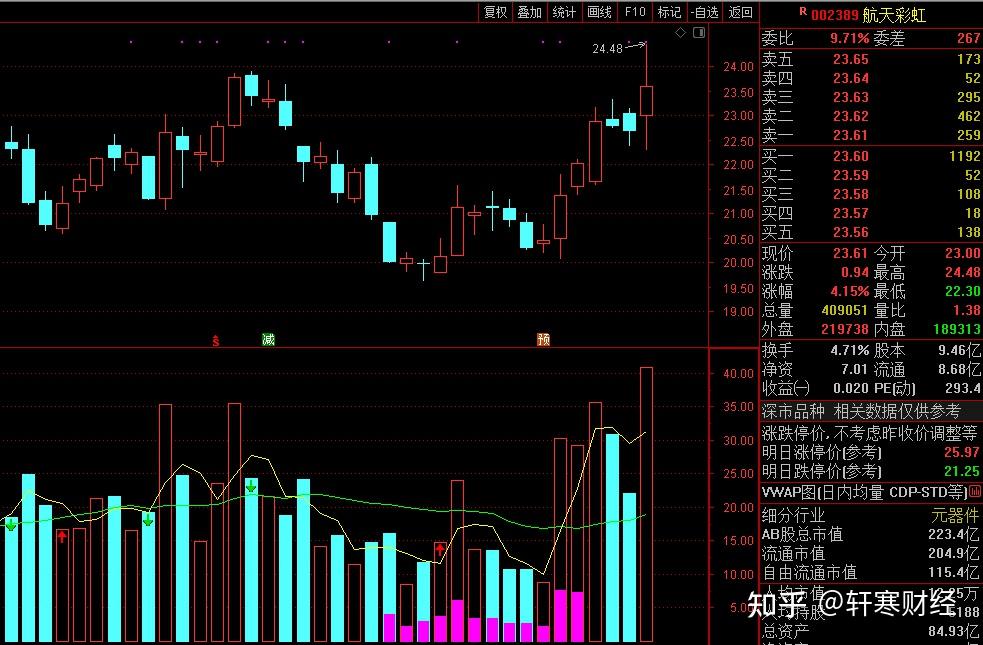Click the green 减 shareholder-reduction marker
The image size is (983, 645).
[268, 339]
